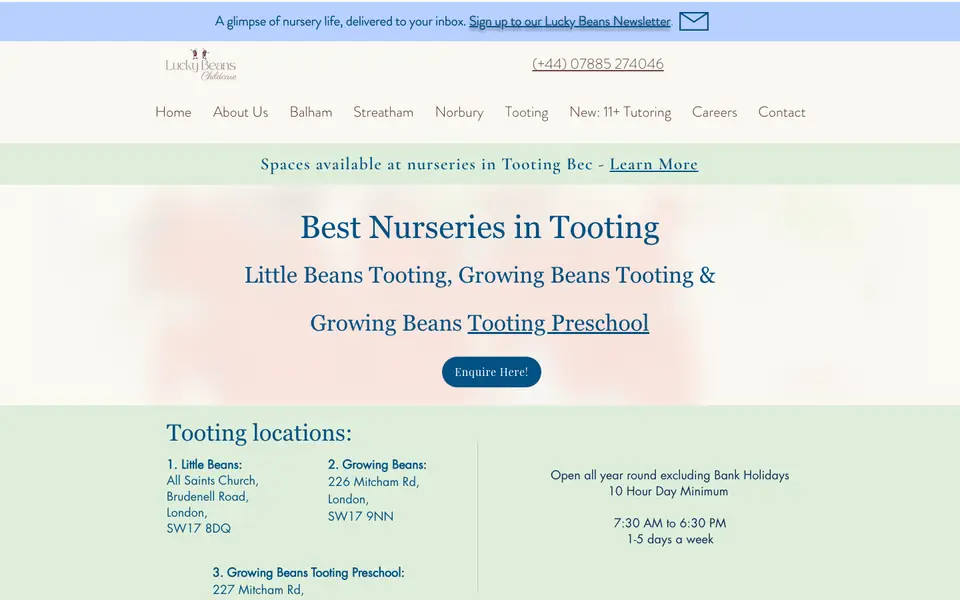Open the Tooting Preschool underlined link
Viewport: 960px width, 600px height.
(558, 323)
